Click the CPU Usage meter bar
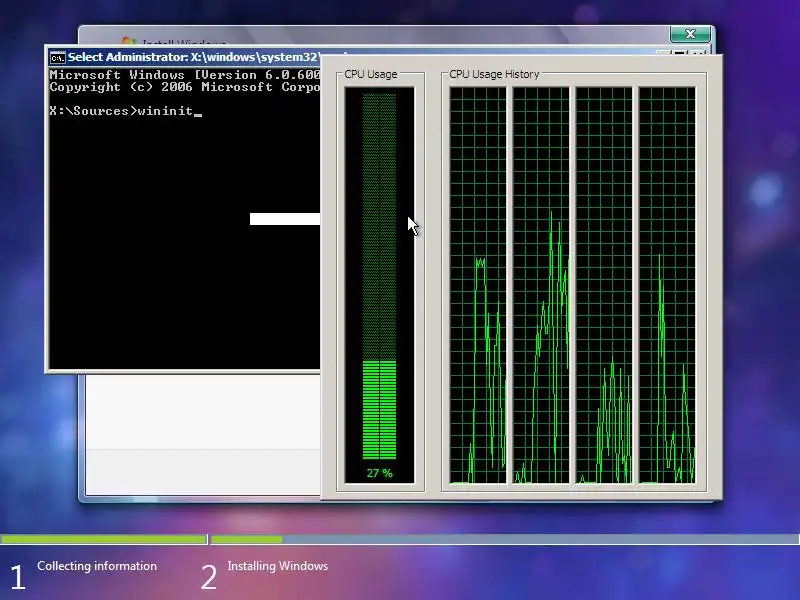The image size is (800, 600). 380,276
